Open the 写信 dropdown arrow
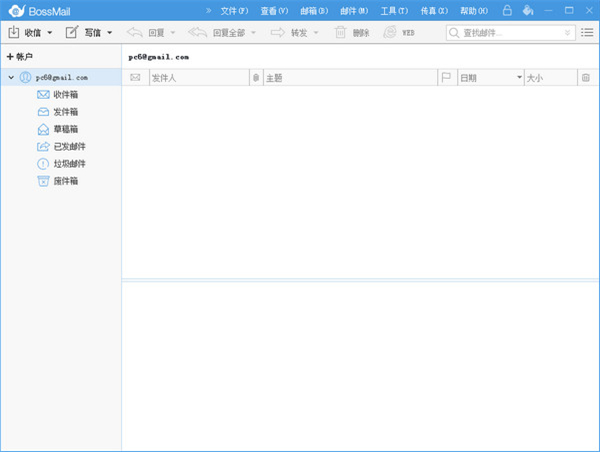This screenshot has height=452, width=600. point(110,32)
